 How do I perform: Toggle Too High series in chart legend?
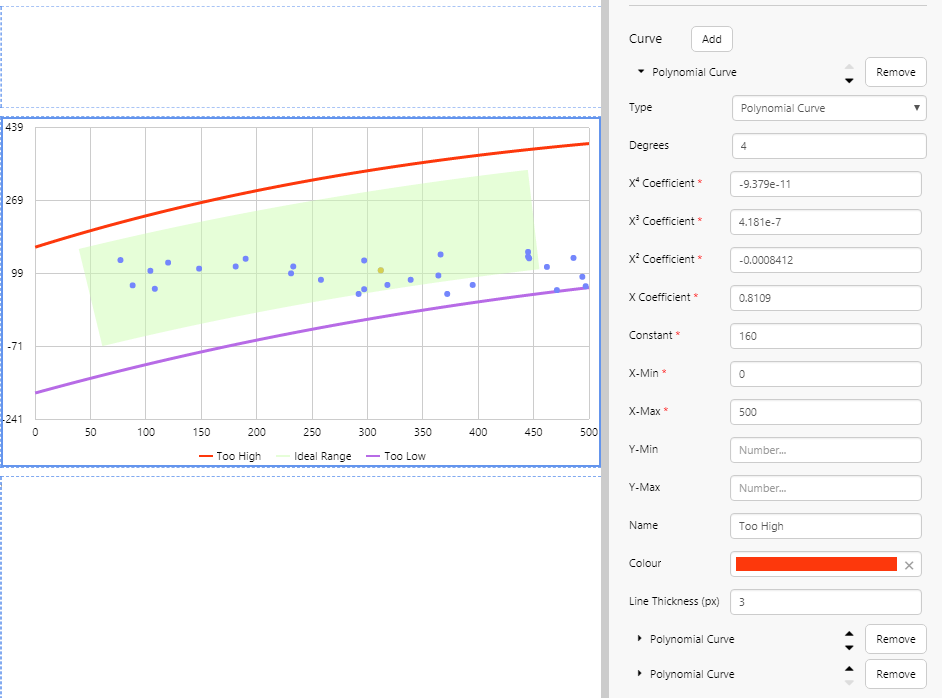click(230, 456)
